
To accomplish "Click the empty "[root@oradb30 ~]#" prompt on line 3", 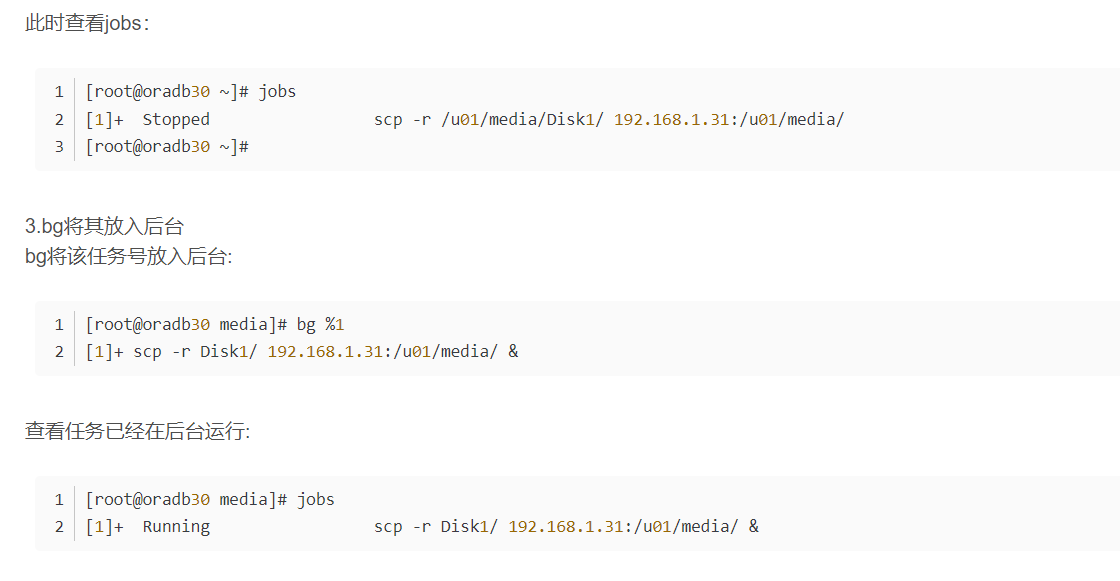I will coord(166,147).
